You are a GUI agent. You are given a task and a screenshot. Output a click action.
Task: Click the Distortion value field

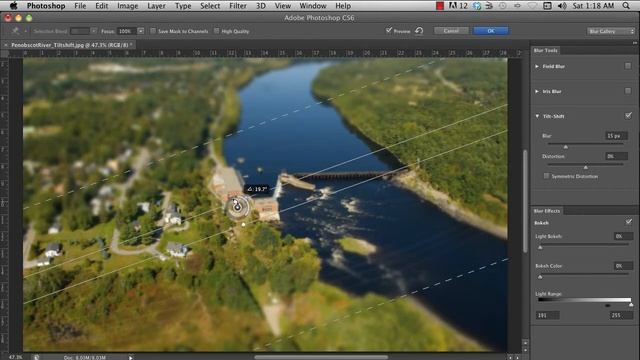tap(616, 156)
